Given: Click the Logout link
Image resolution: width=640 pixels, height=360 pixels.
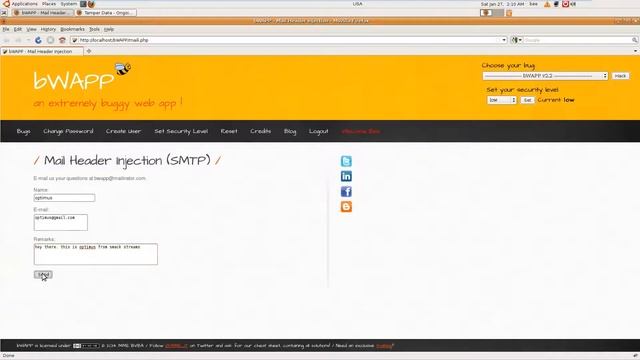Looking at the screenshot, I should 318,131.
